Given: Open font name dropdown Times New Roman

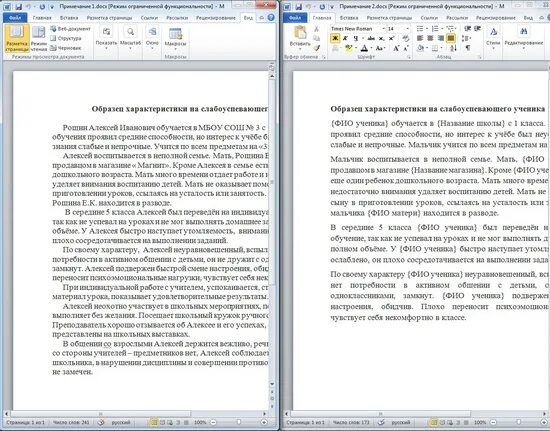Looking at the screenshot, I should click(383, 29).
